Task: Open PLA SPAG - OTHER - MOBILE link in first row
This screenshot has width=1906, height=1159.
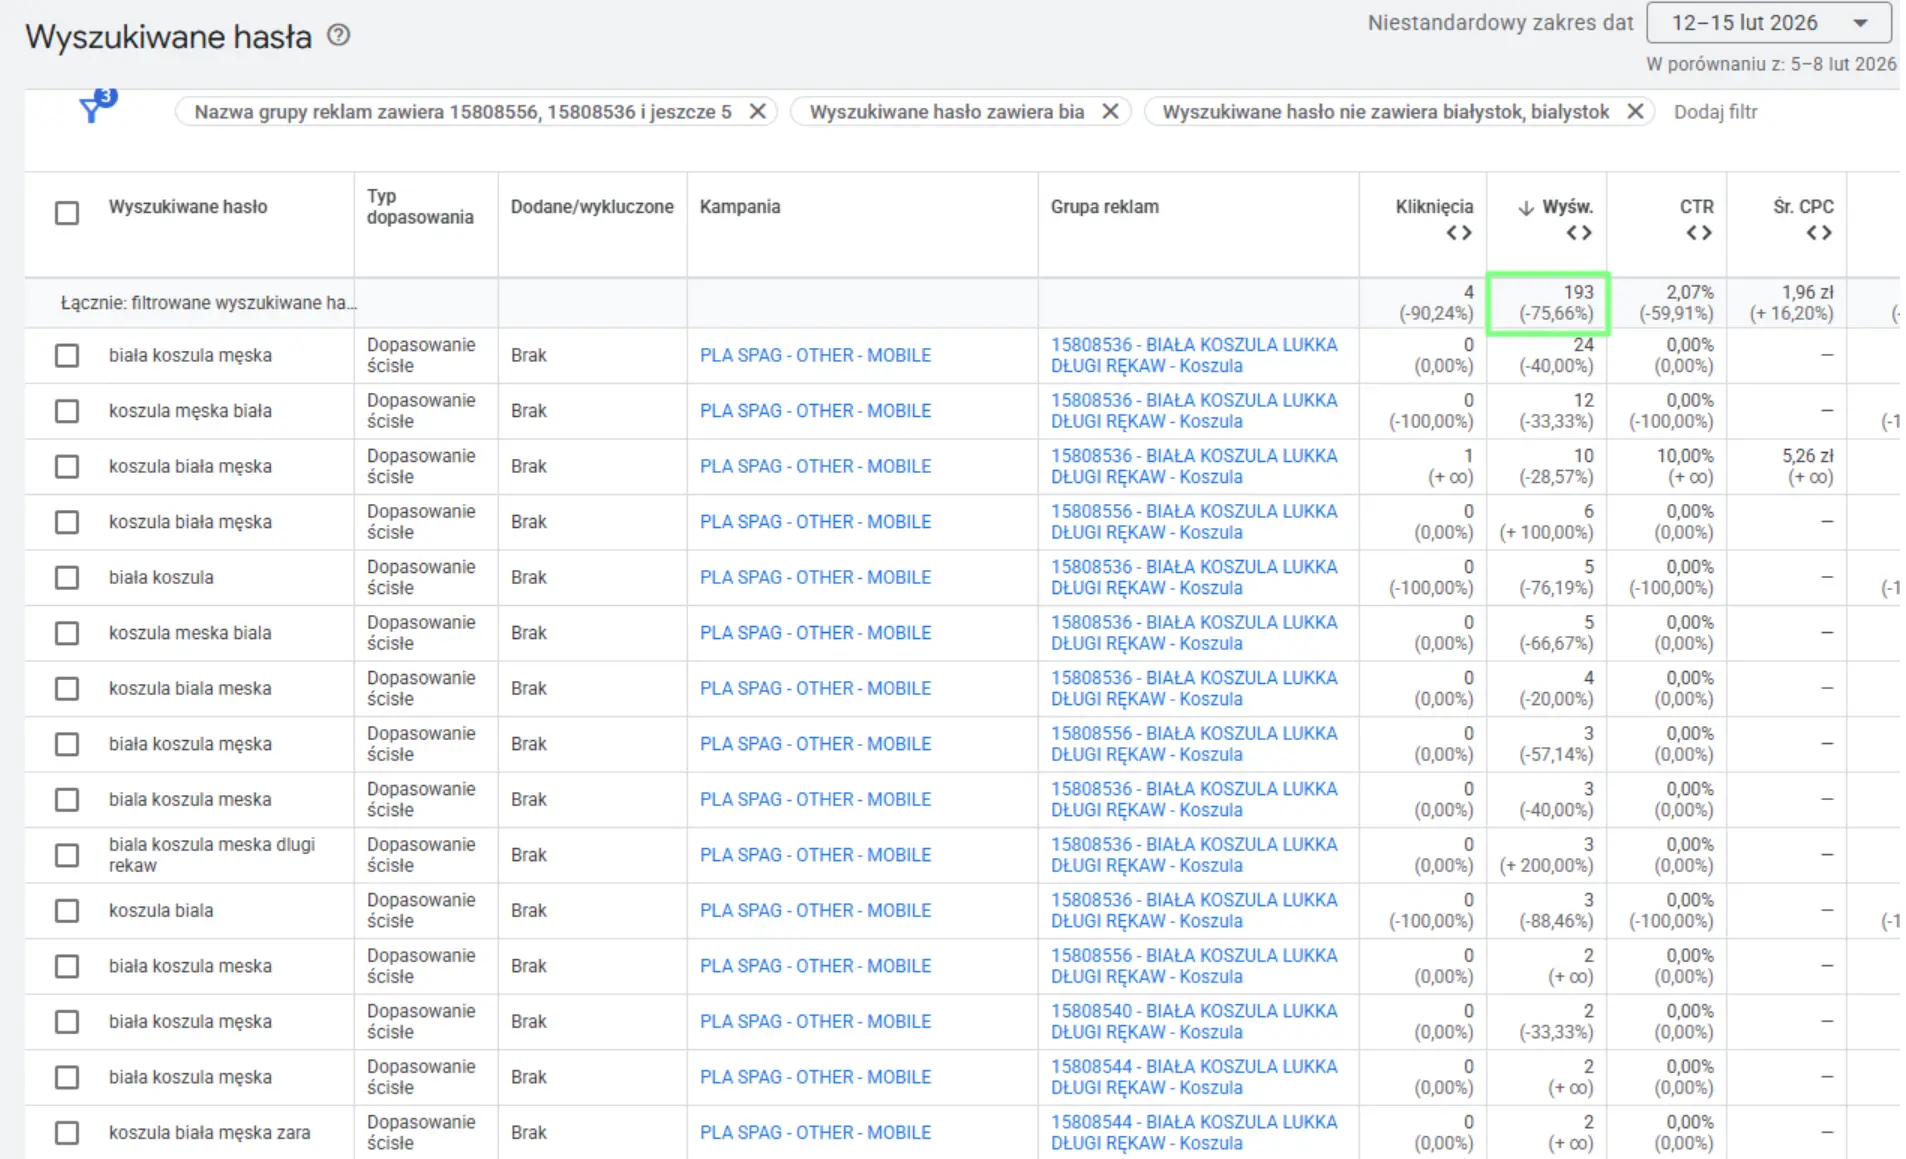Action: (815, 355)
